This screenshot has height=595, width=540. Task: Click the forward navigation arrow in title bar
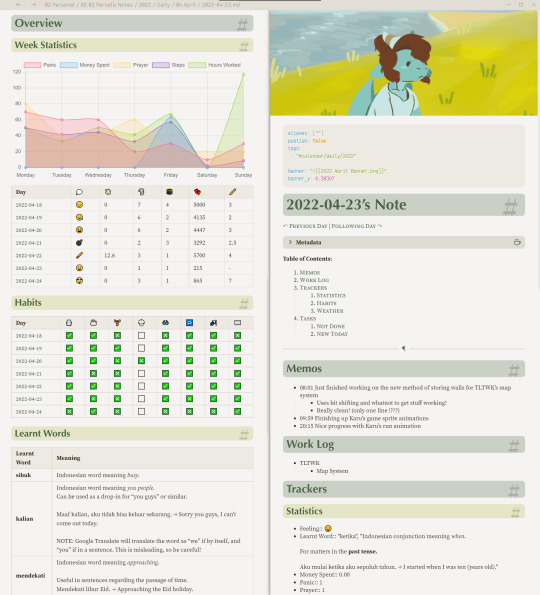[34, 5]
